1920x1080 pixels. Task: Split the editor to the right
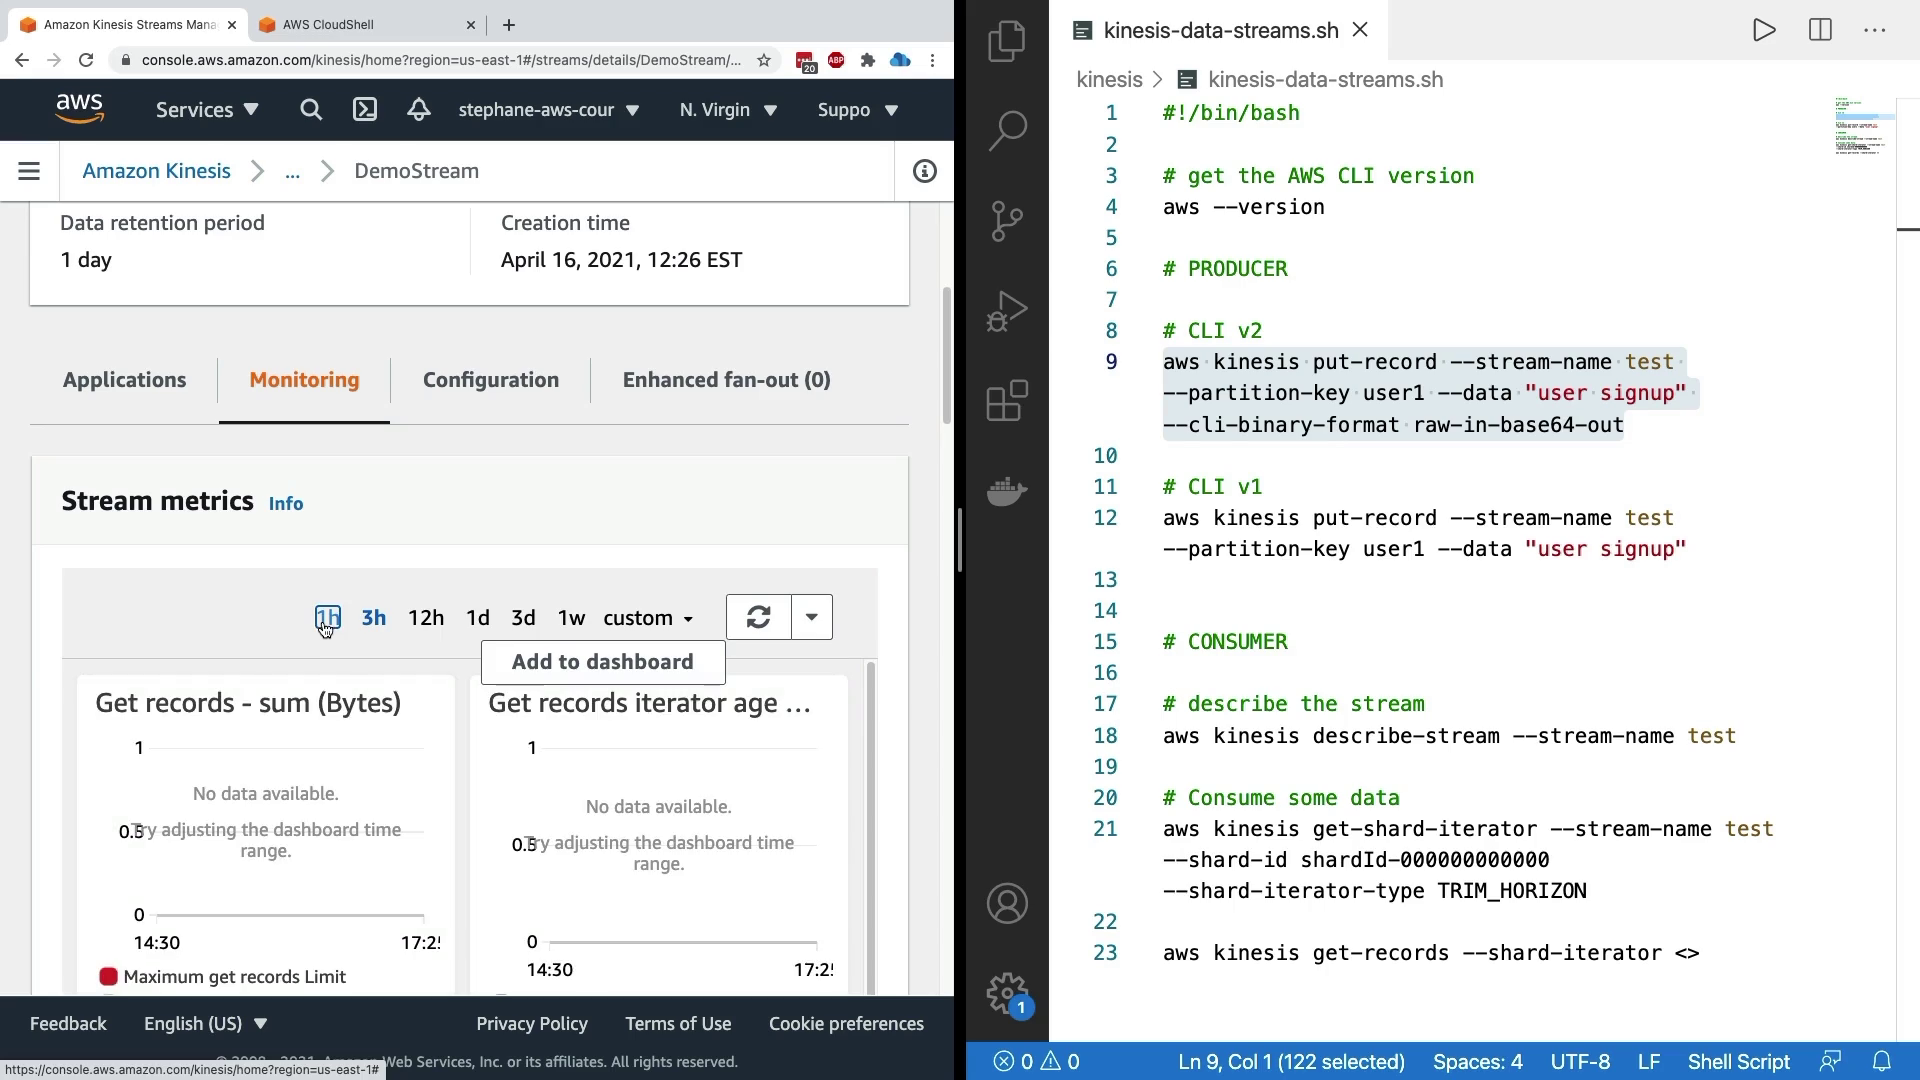click(x=1820, y=30)
